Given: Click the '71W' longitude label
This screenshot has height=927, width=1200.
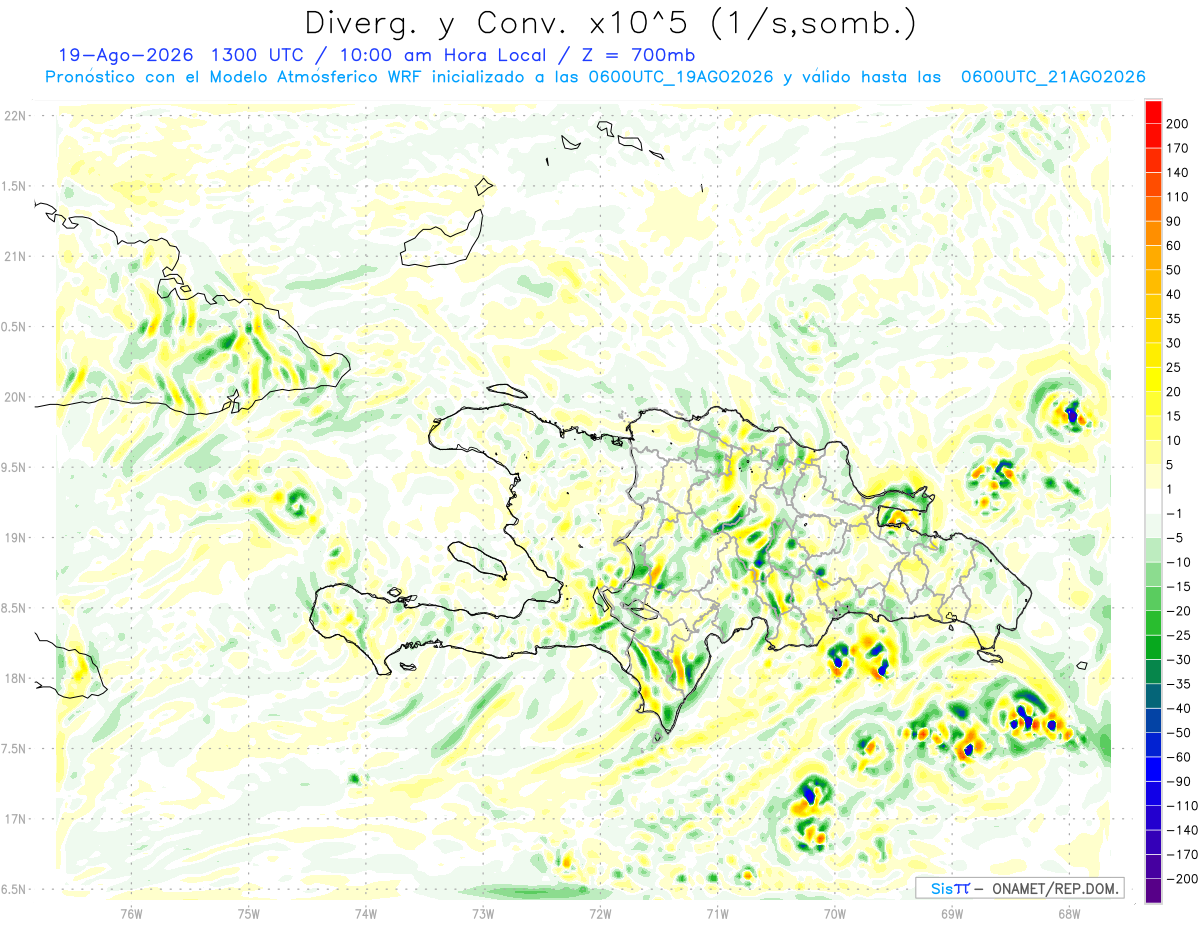Looking at the screenshot, I should pyautogui.click(x=717, y=912).
